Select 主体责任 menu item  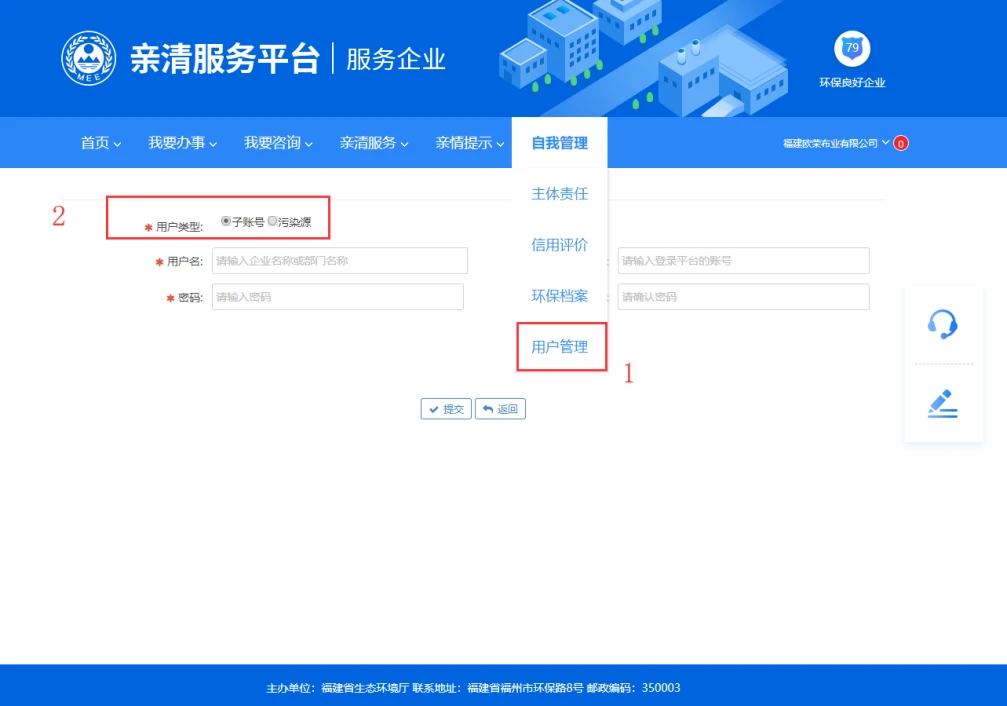click(560, 194)
